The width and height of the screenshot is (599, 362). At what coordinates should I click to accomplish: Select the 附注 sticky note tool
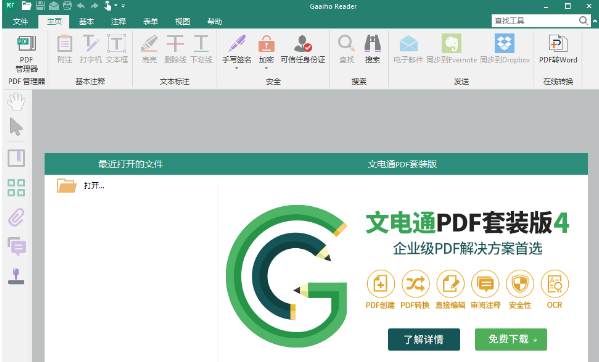pyautogui.click(x=65, y=48)
